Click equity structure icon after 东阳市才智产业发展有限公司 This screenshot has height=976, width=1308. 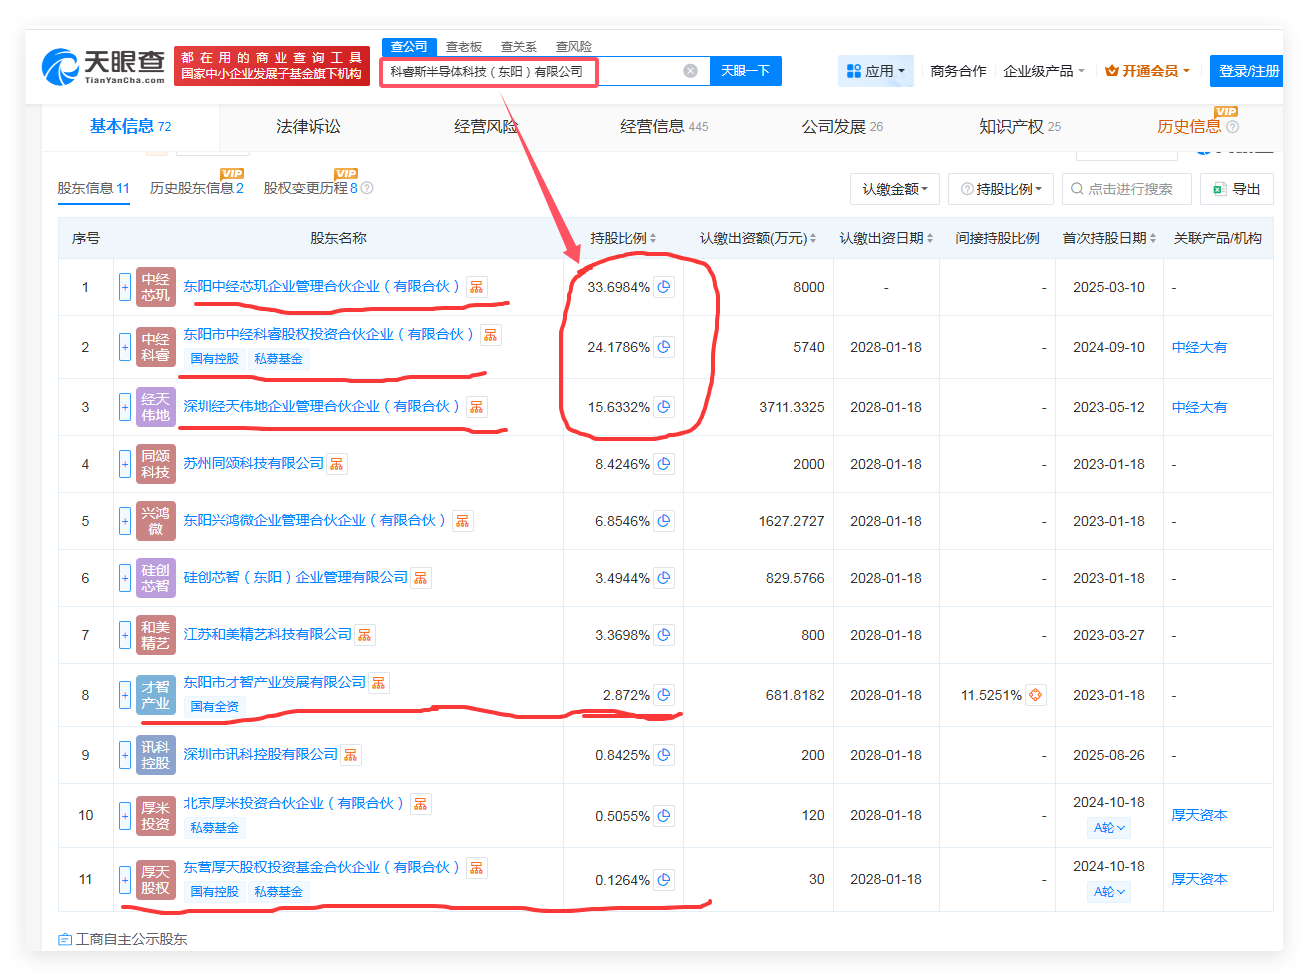coord(379,683)
